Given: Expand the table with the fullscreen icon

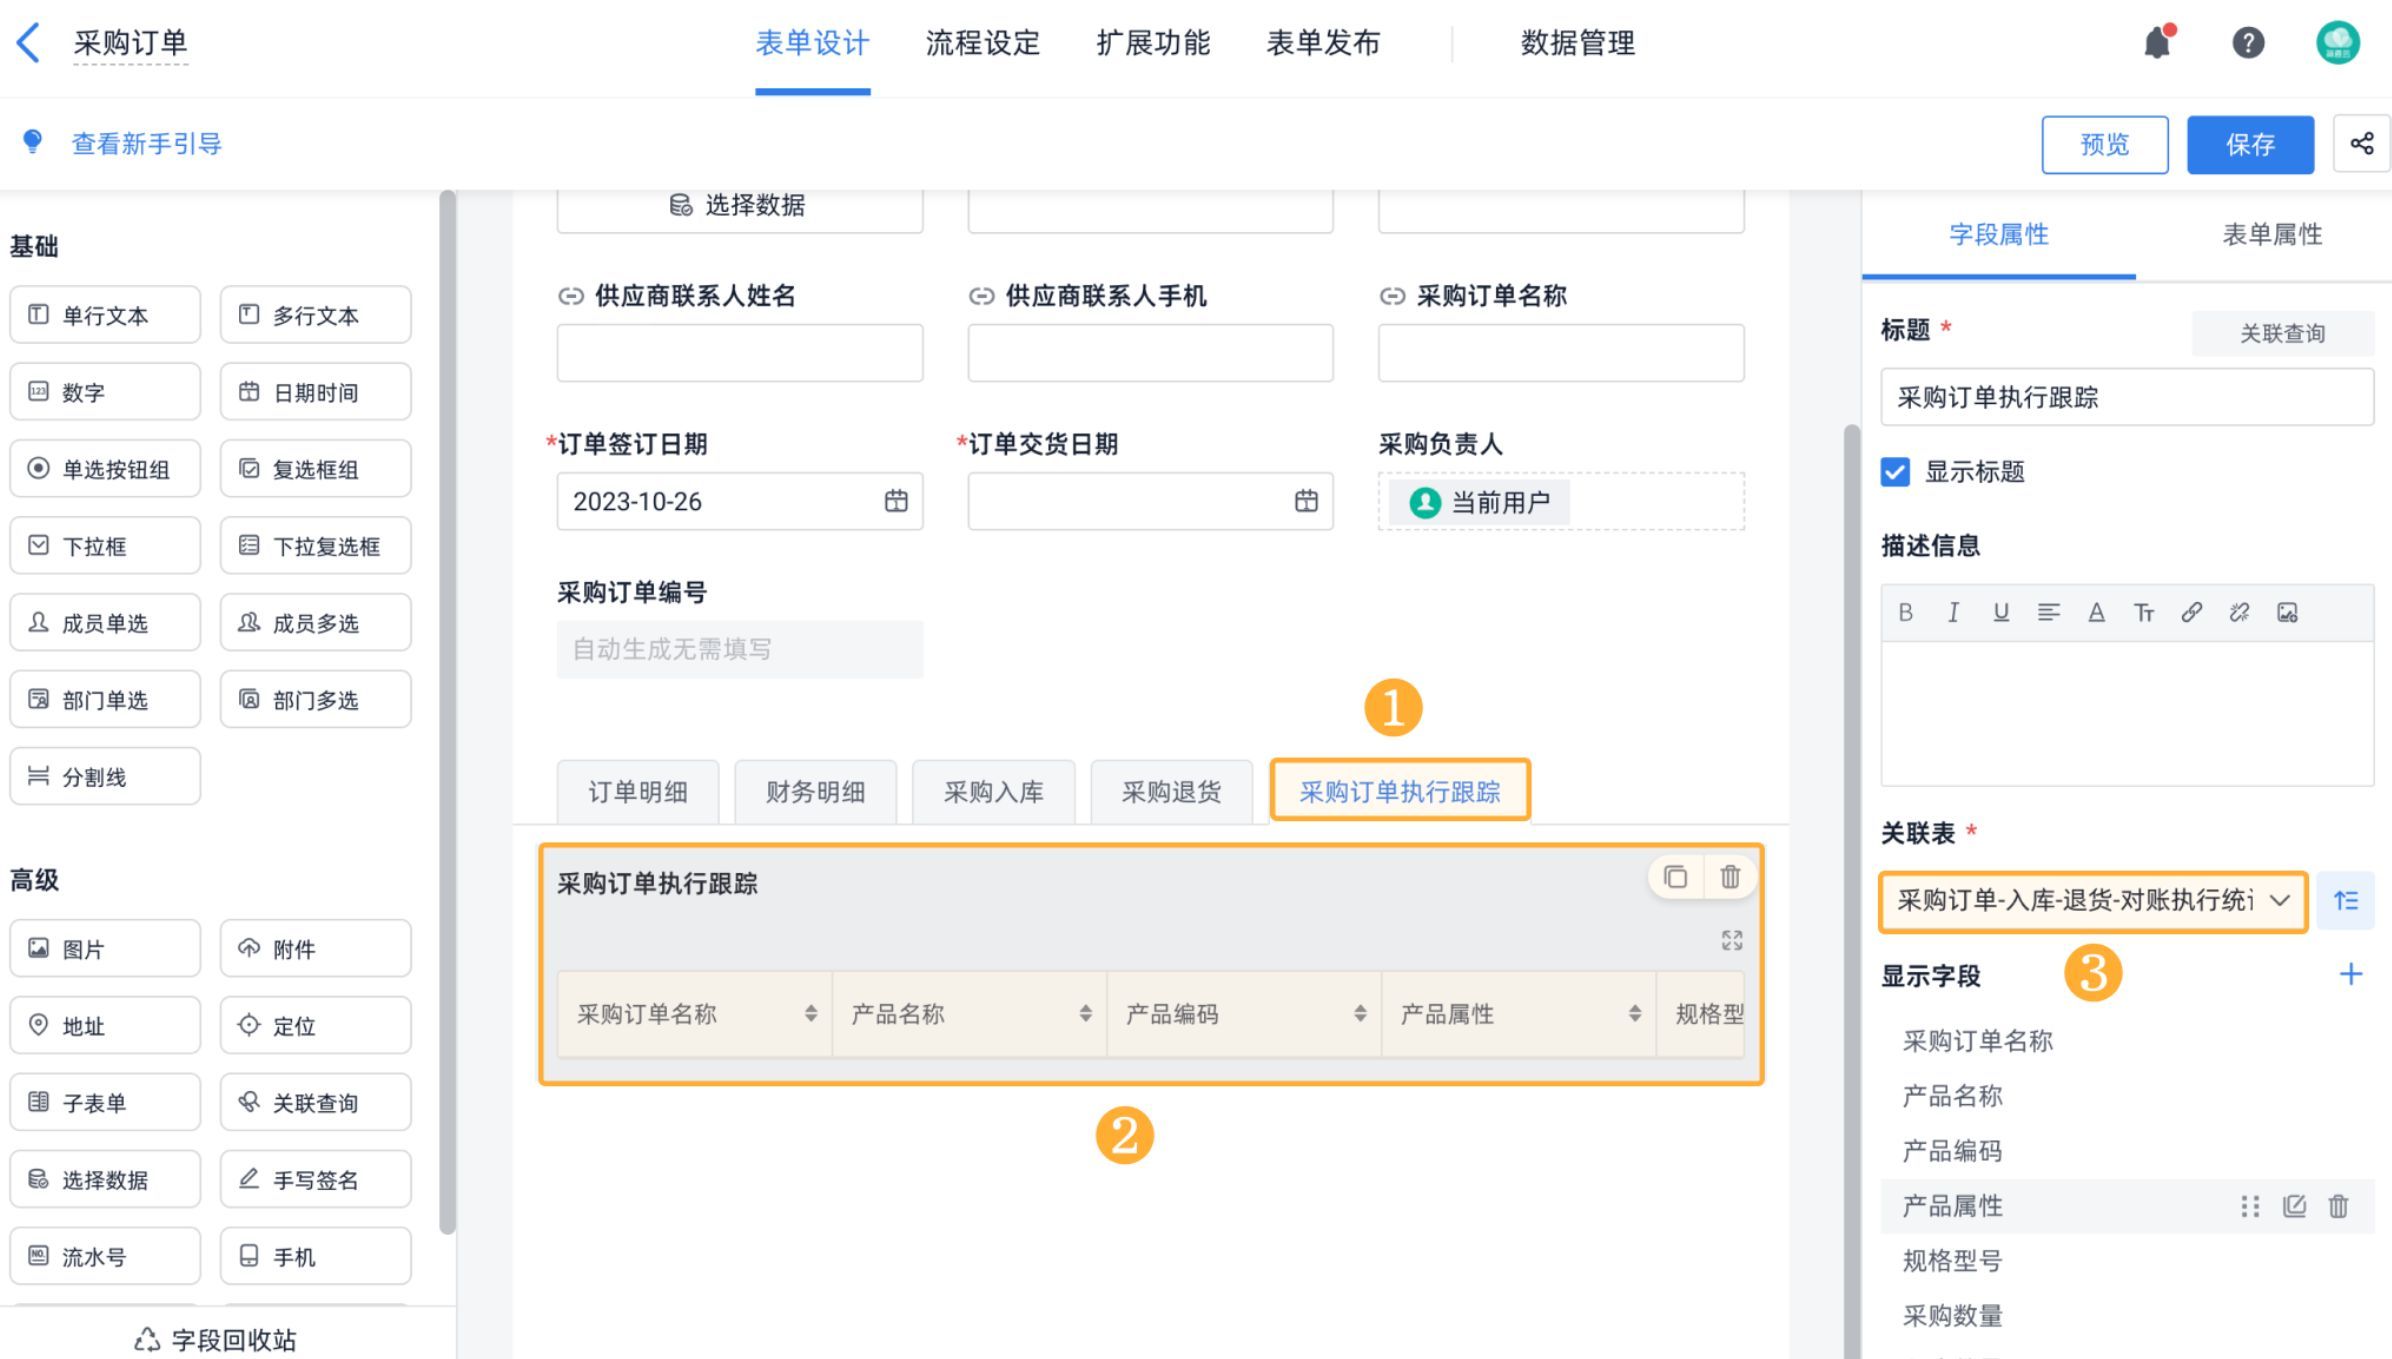Looking at the screenshot, I should [1732, 940].
